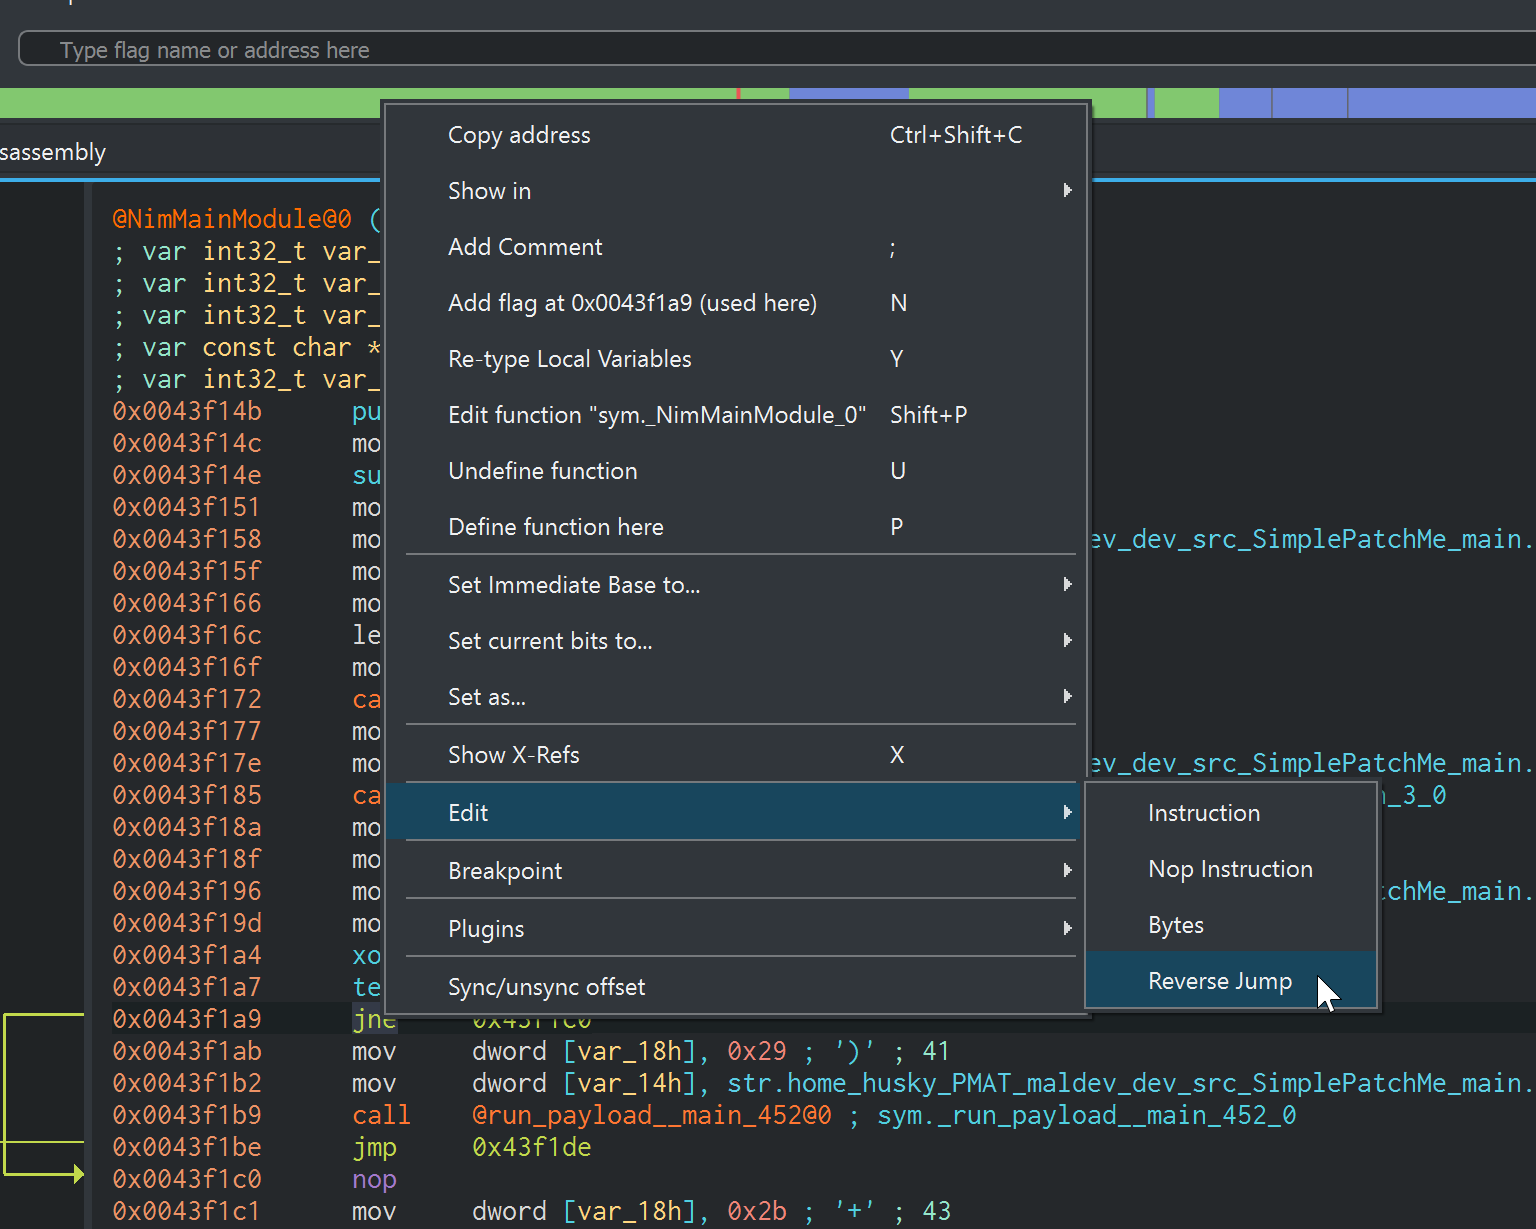This screenshot has width=1536, height=1229.
Task: Click Add flag at 0x0043f1a9 option
Action: (632, 303)
